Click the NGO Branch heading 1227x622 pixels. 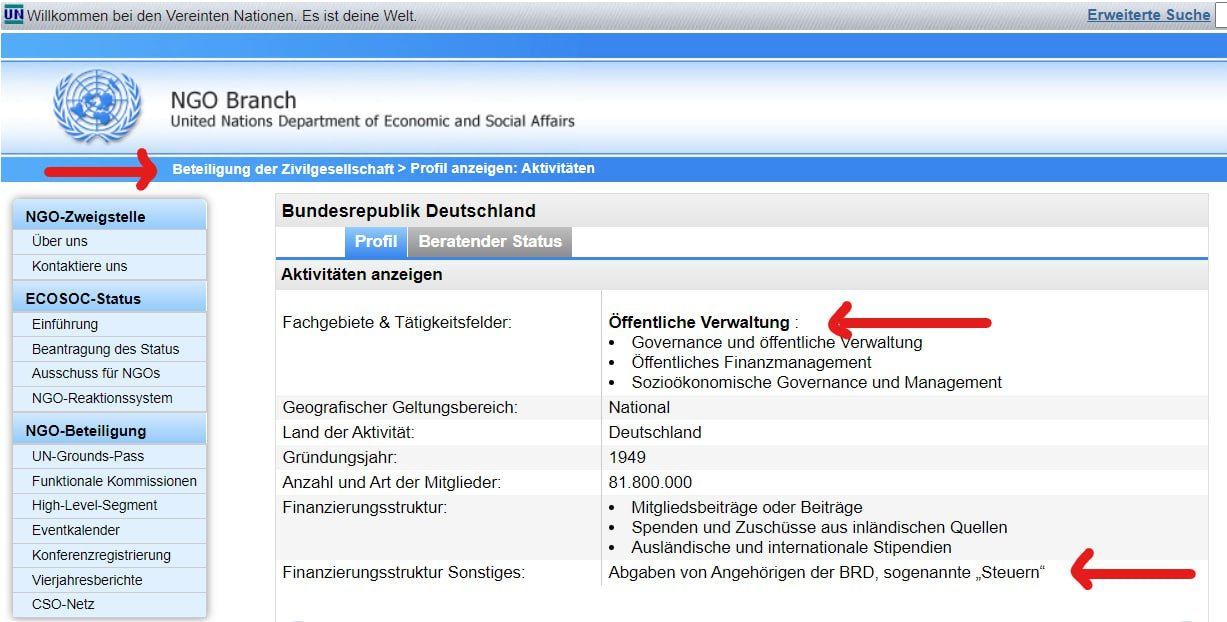coord(233,100)
